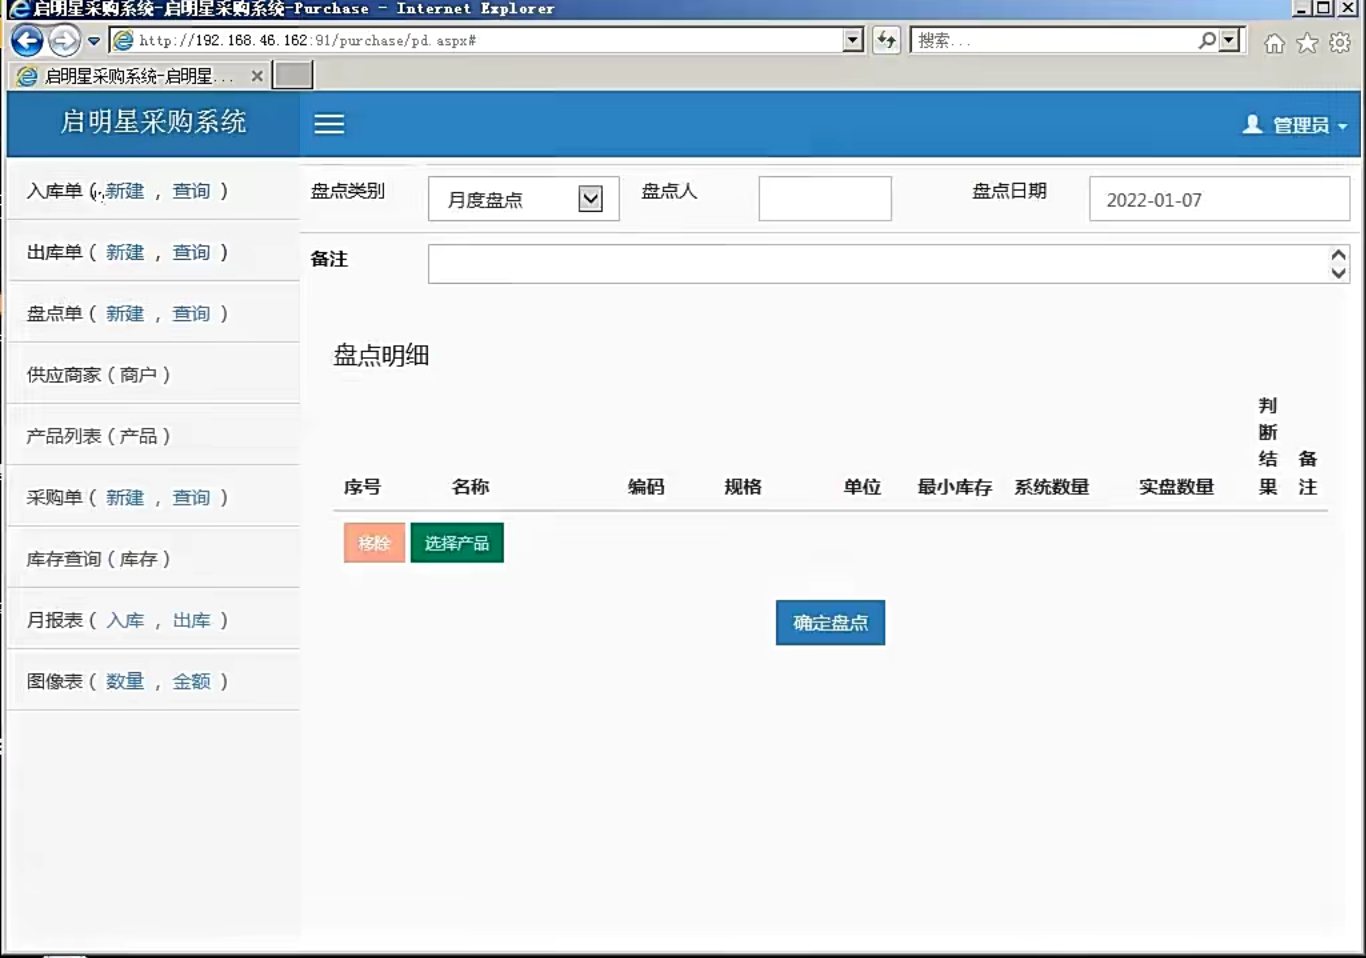Click the page refresh icon

pos(886,41)
